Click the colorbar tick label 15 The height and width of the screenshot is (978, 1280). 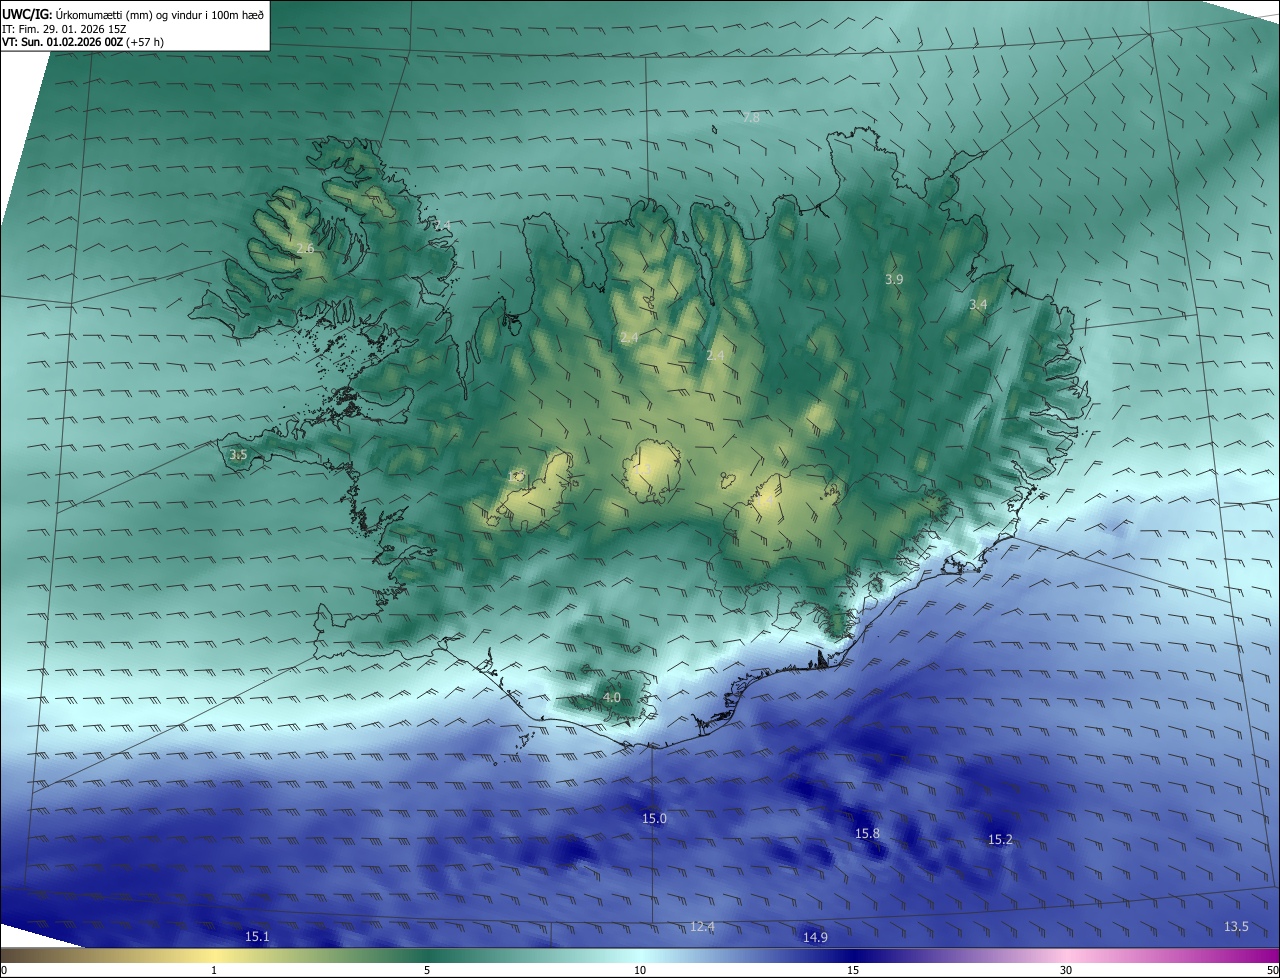click(x=853, y=970)
